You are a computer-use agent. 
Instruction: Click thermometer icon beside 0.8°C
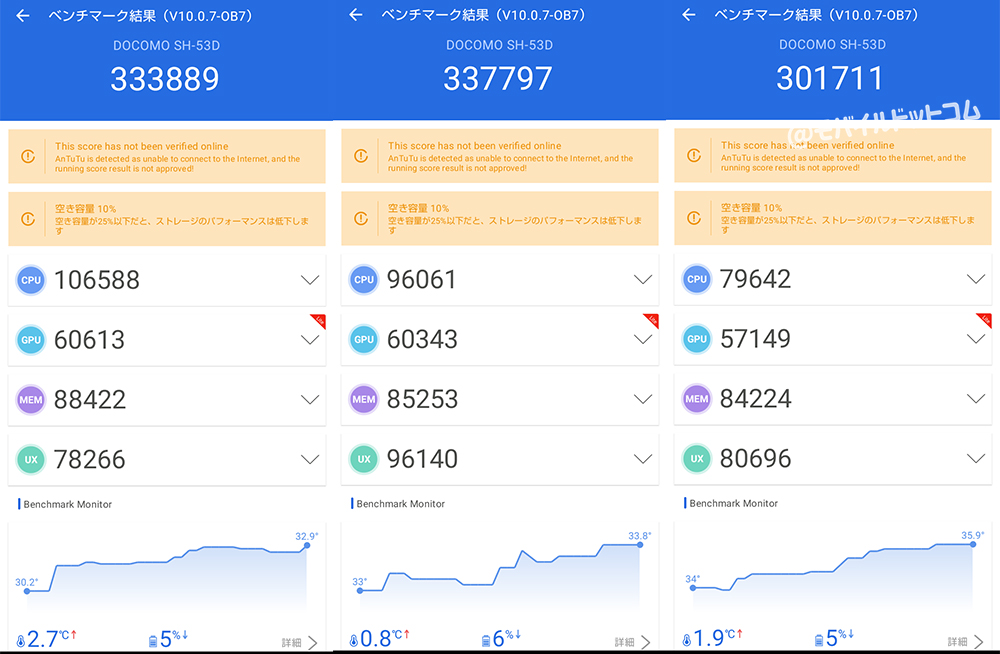pyautogui.click(x=353, y=640)
